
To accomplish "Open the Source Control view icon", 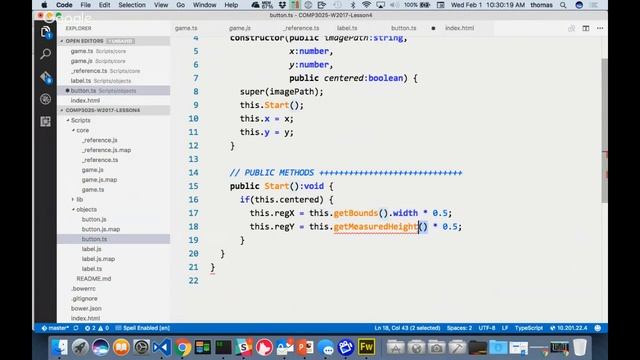I will [46, 77].
